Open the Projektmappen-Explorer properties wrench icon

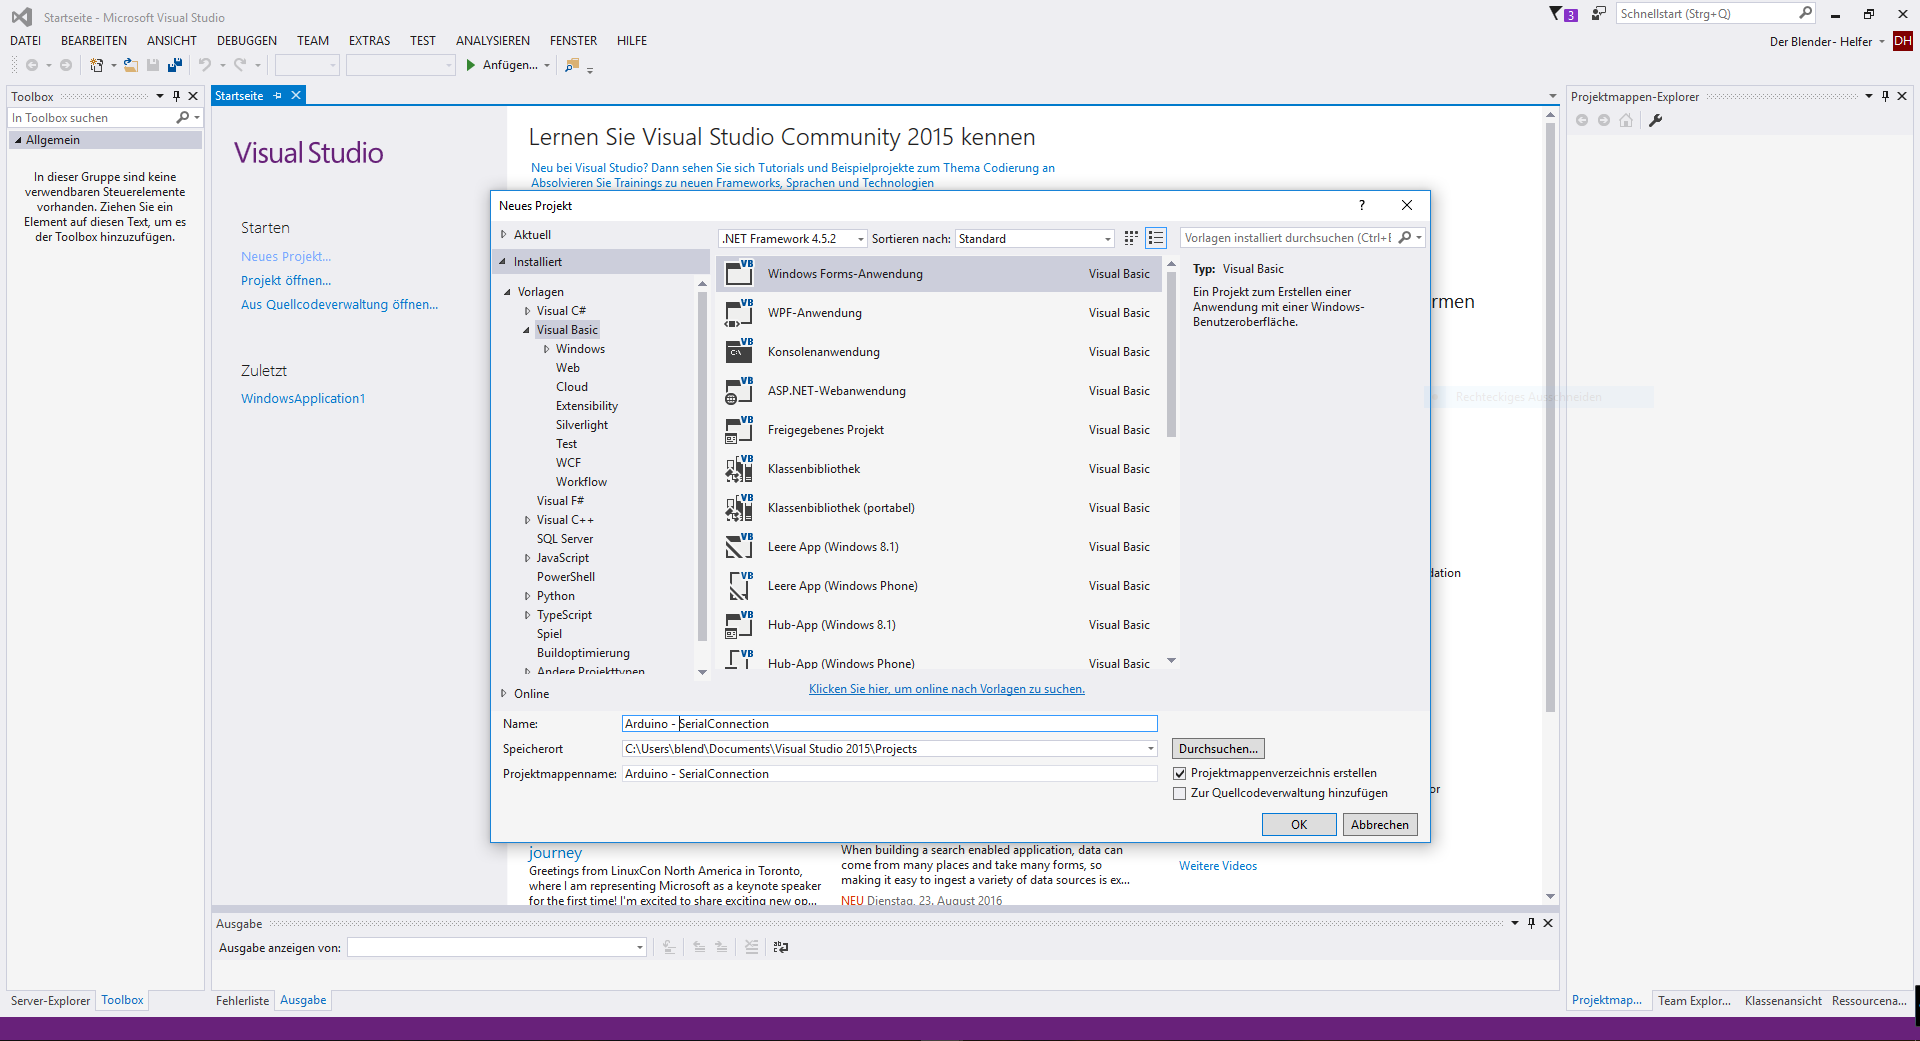(1657, 120)
